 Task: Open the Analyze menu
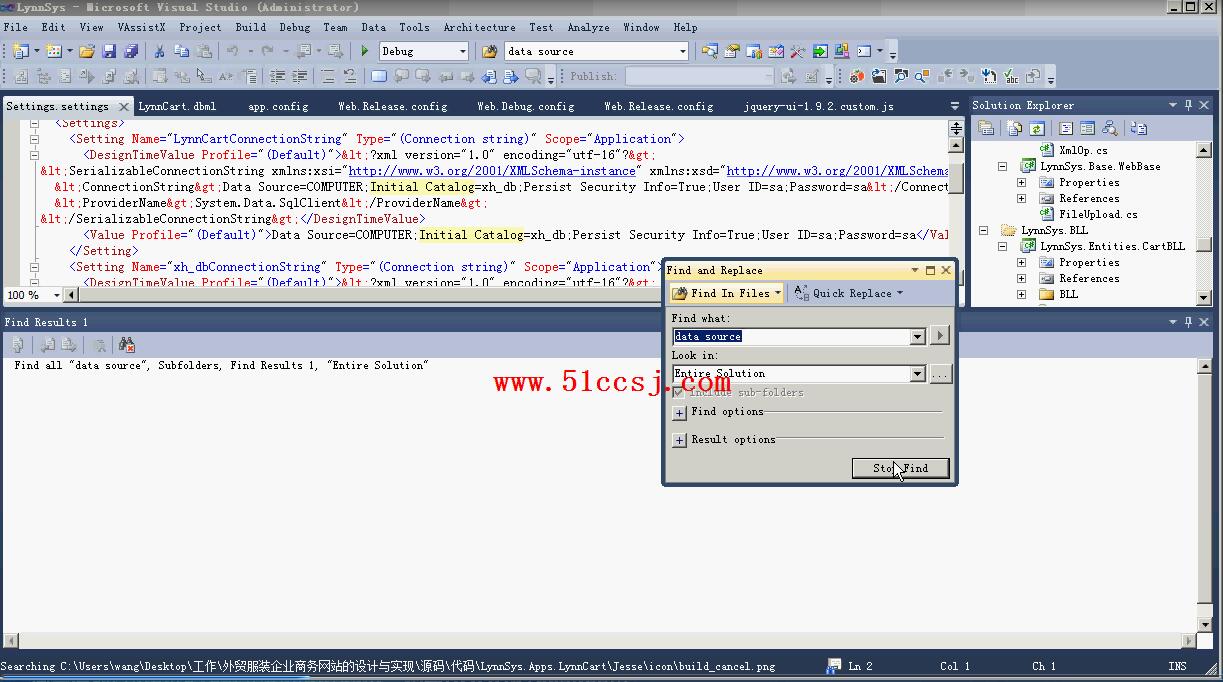click(588, 27)
